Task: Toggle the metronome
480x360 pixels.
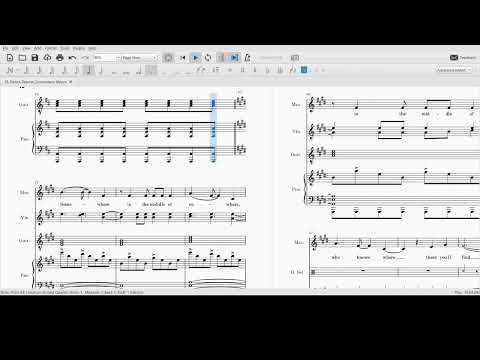Action: 247,58
